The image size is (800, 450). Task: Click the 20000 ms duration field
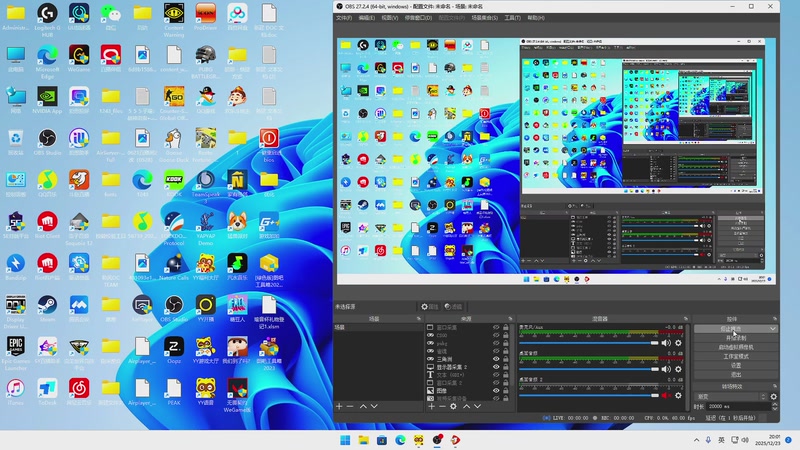[739, 406]
